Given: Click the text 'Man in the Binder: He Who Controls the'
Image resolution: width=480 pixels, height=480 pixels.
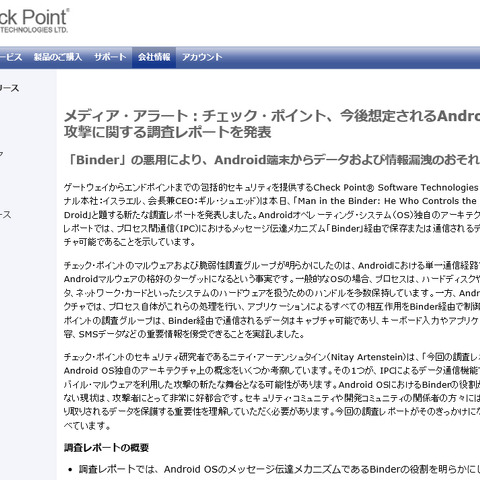Looking at the screenshot, I should 387,201.
